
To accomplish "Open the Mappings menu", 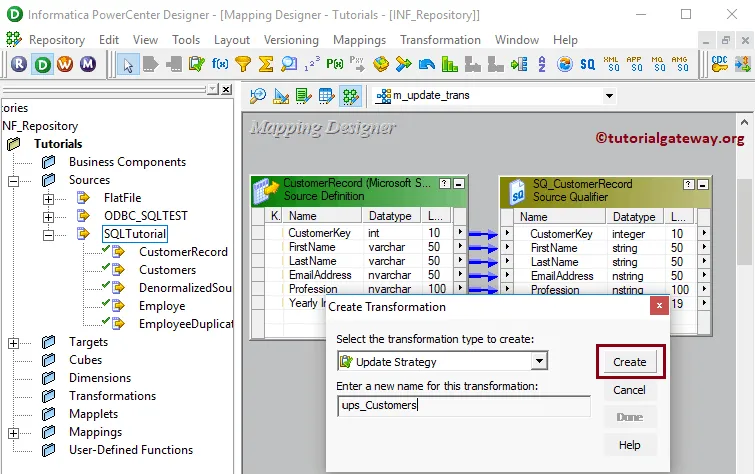I will pos(360,40).
